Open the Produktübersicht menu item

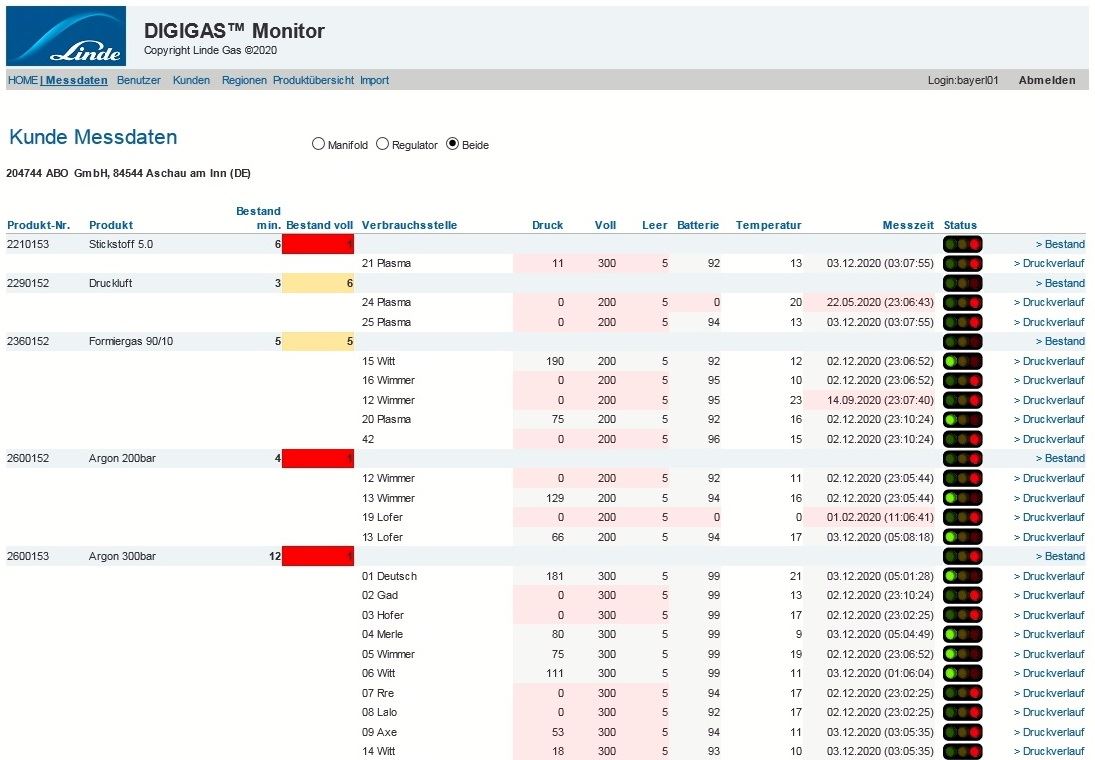(313, 80)
